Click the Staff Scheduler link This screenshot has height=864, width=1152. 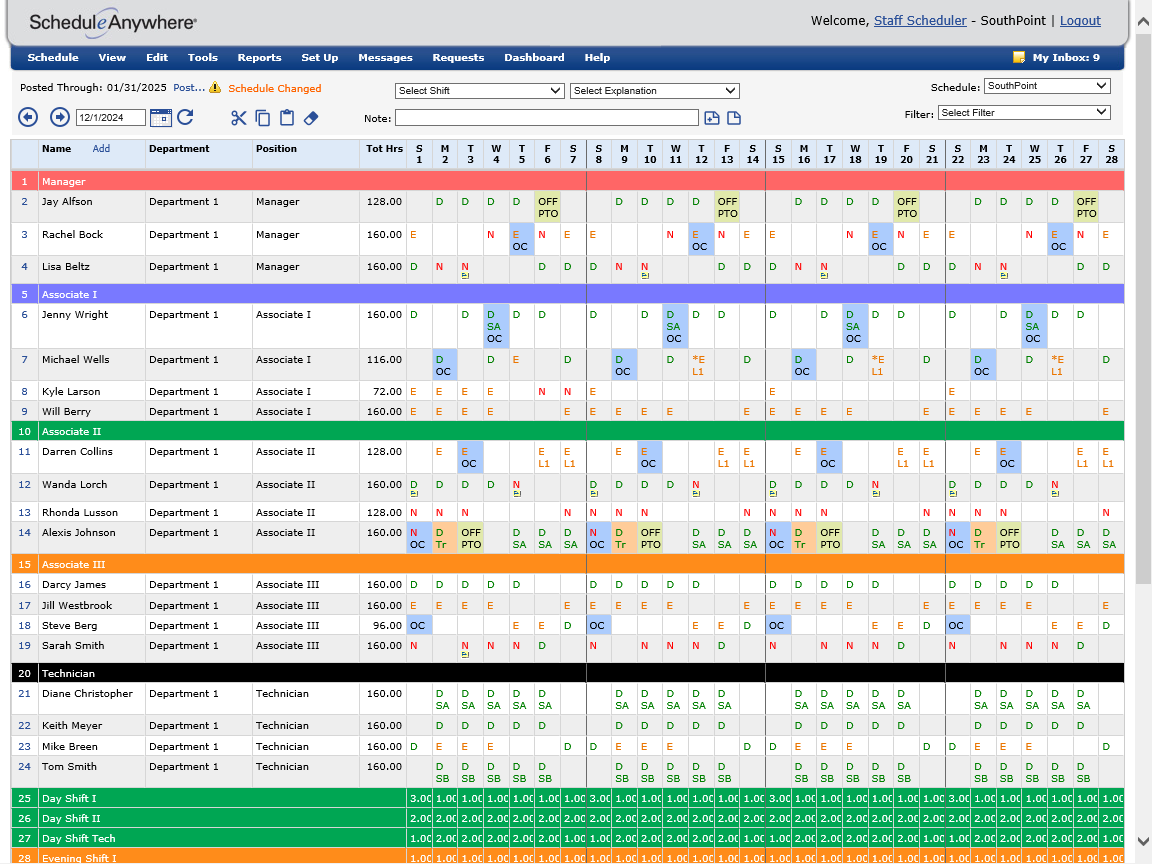click(x=920, y=20)
